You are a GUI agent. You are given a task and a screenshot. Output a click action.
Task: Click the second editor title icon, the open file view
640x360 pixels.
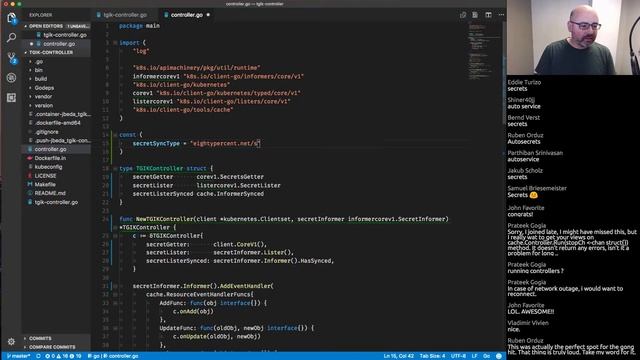475,15
